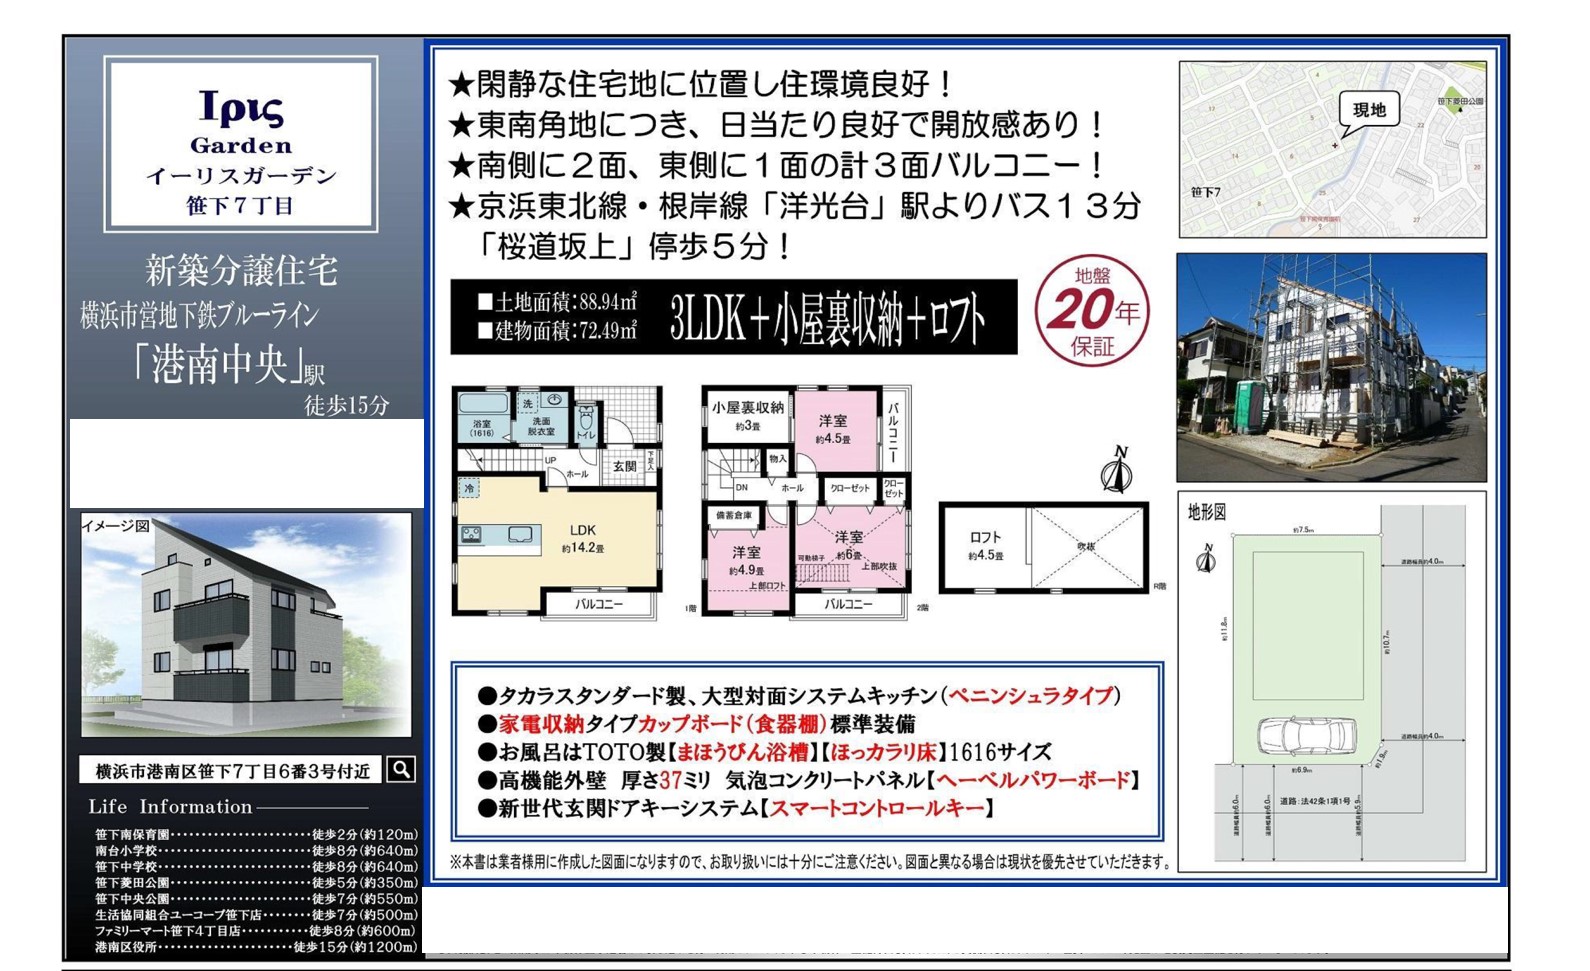1590x971 pixels.
Task: Click the magnifier search icon beside the address
Action: (401, 769)
